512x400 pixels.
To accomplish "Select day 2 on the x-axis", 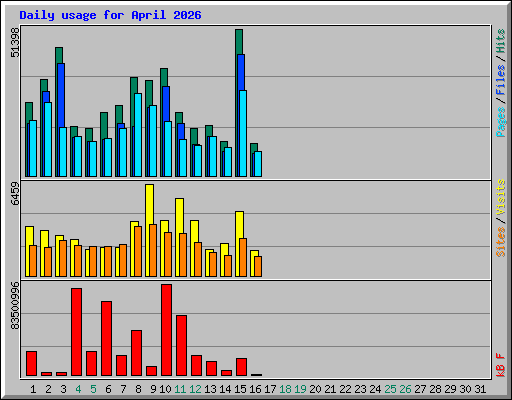I will click(48, 389).
